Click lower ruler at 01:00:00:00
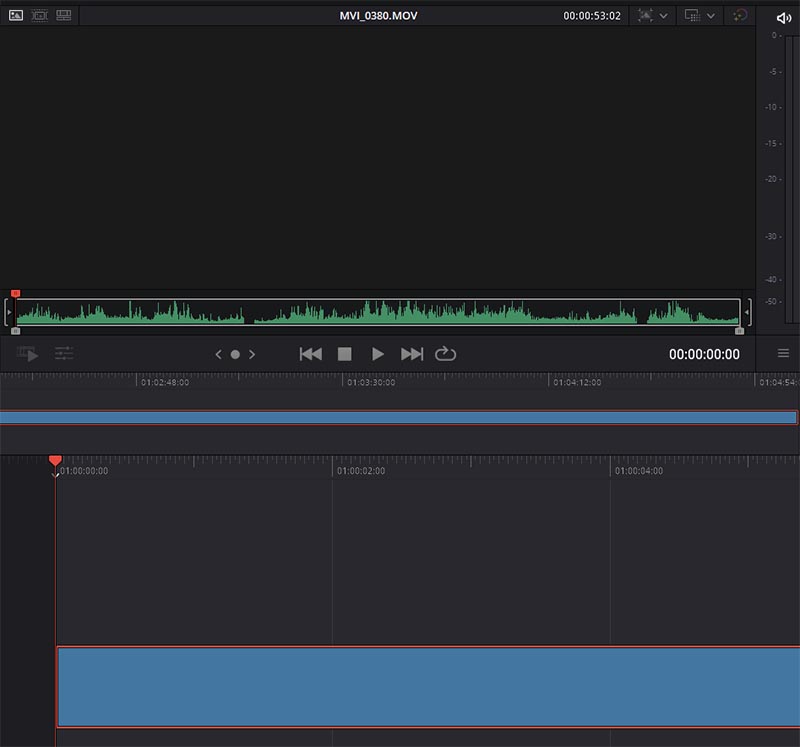Viewport: 800px width, 747px height. (84, 471)
